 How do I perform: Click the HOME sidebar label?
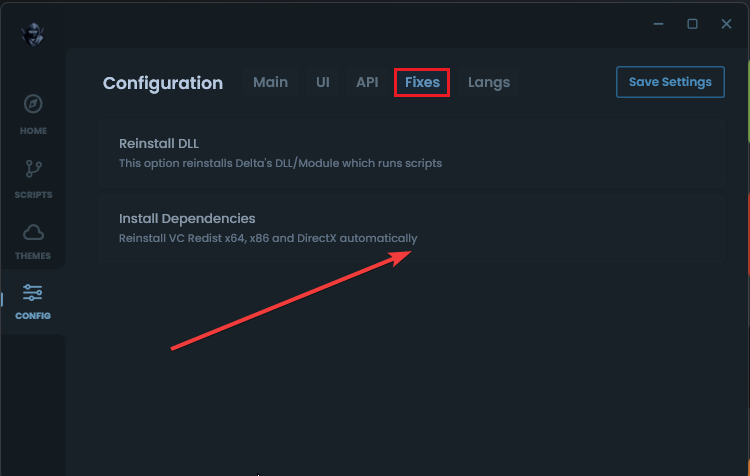tap(33, 131)
